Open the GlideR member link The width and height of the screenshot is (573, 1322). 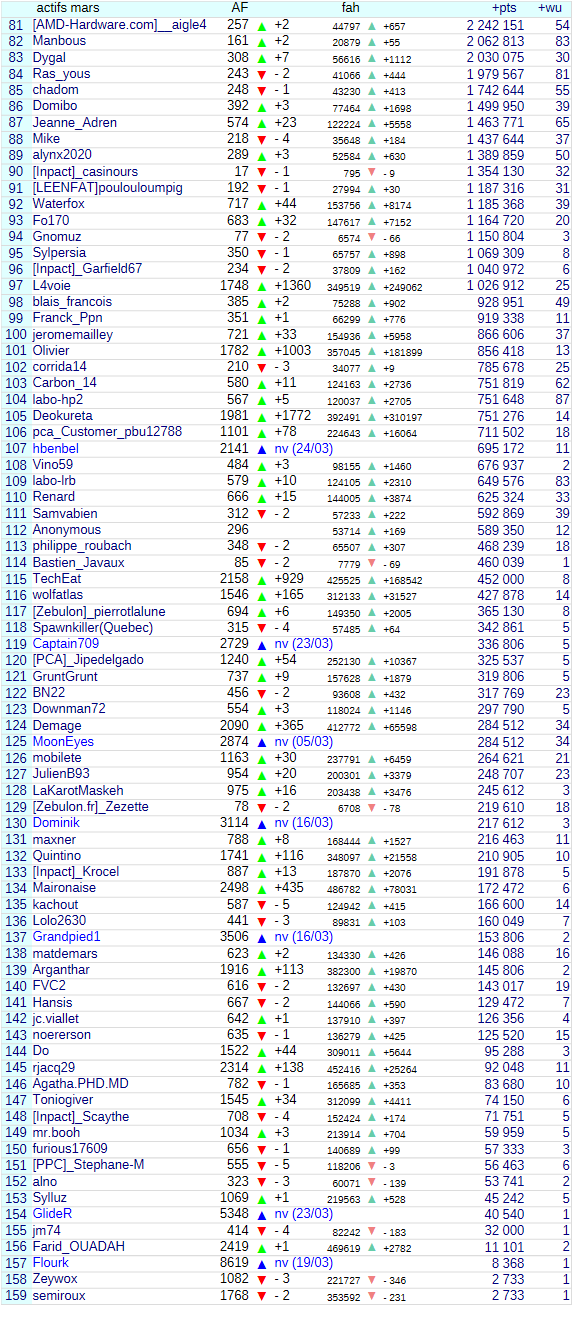click(53, 1214)
